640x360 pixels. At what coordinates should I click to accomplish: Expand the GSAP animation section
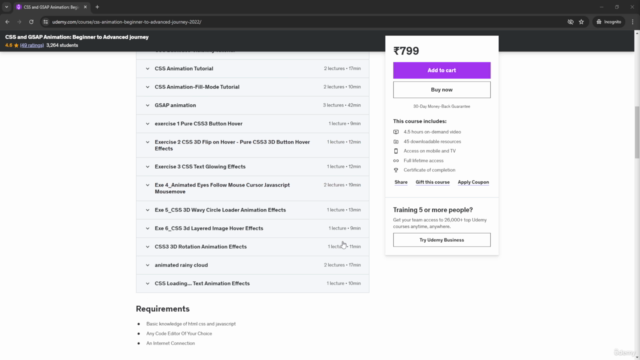(x=253, y=105)
